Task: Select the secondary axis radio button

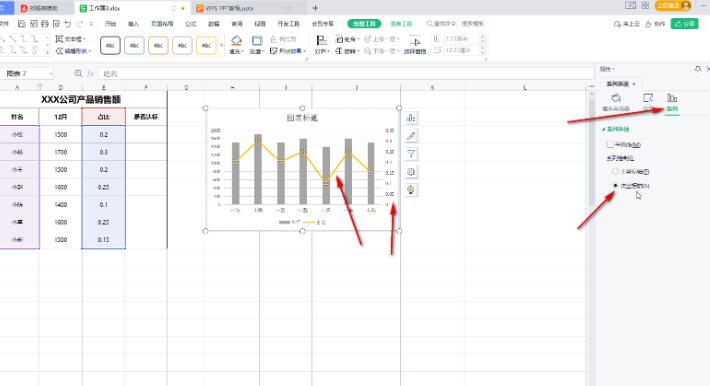Action: coord(615,186)
